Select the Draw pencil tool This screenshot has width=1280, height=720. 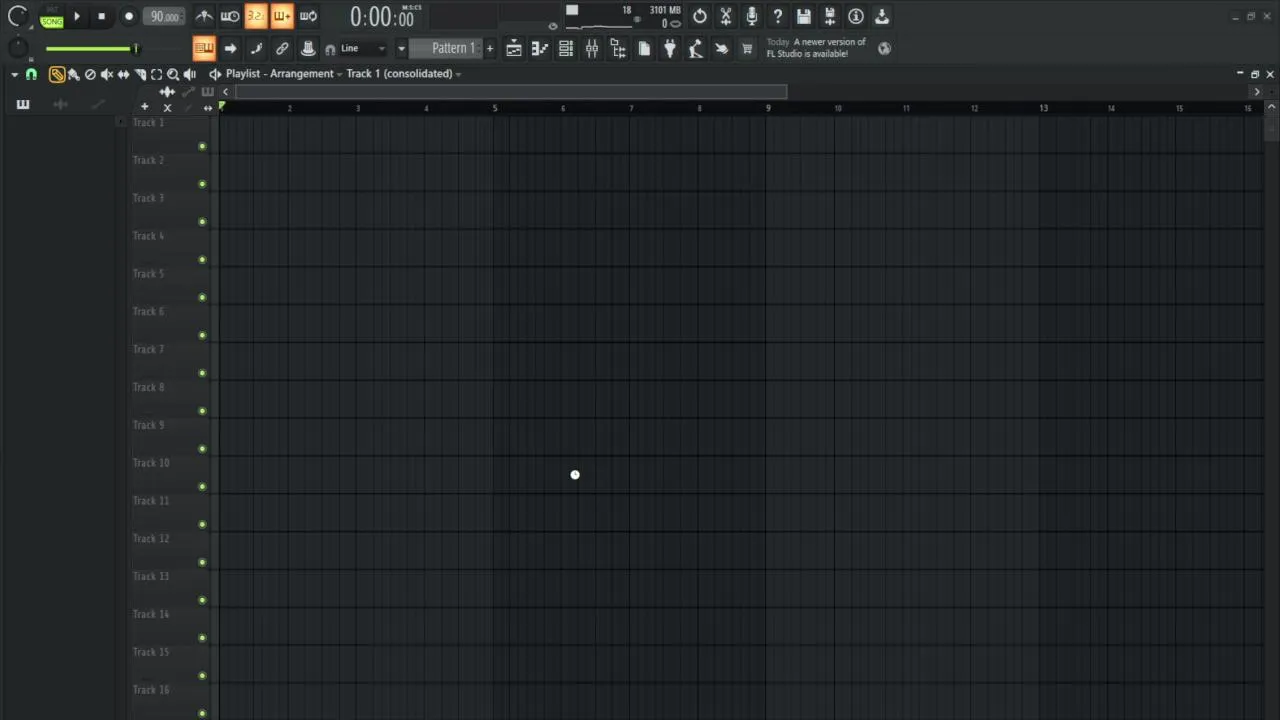tap(57, 74)
